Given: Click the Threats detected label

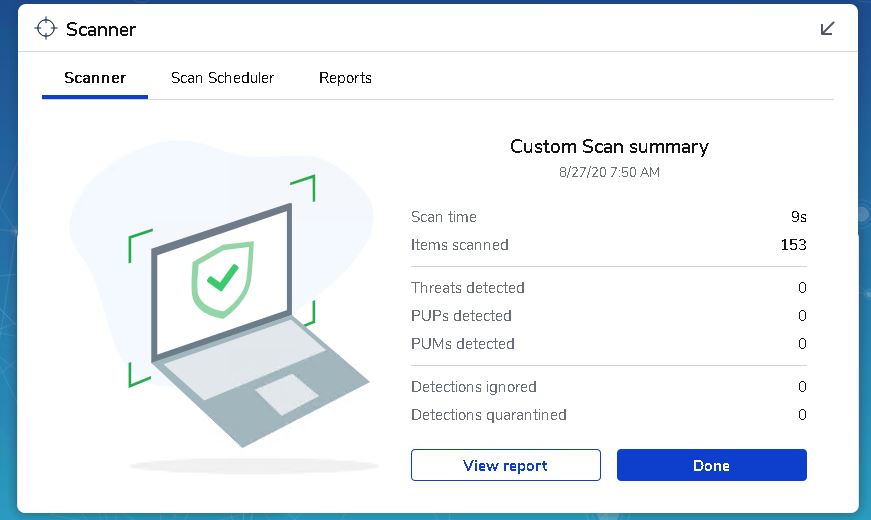Looking at the screenshot, I should (x=468, y=288).
